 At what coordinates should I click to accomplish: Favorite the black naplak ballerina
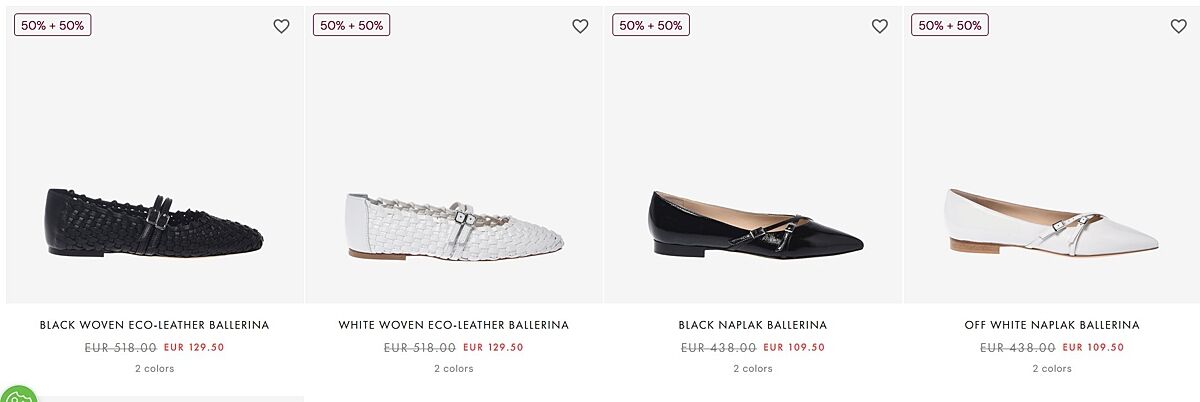[879, 26]
